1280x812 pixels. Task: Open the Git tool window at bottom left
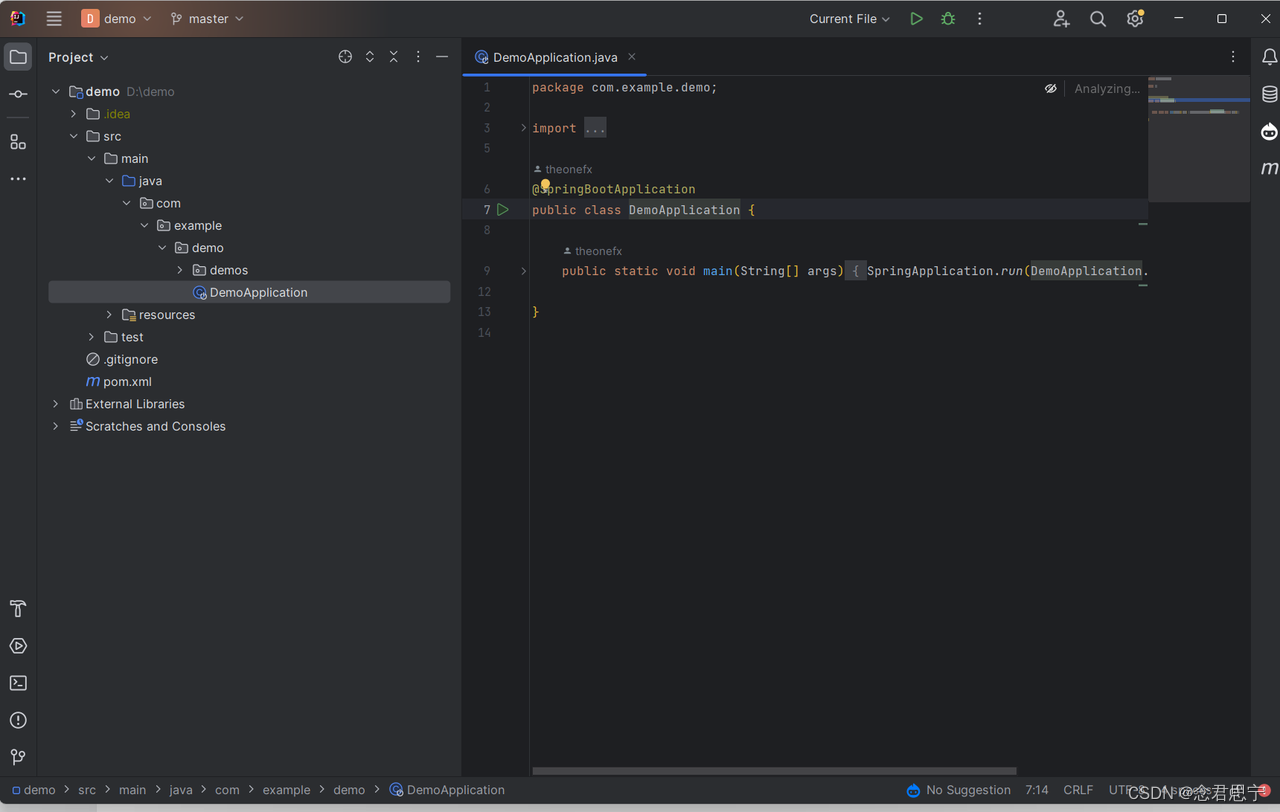(x=18, y=757)
